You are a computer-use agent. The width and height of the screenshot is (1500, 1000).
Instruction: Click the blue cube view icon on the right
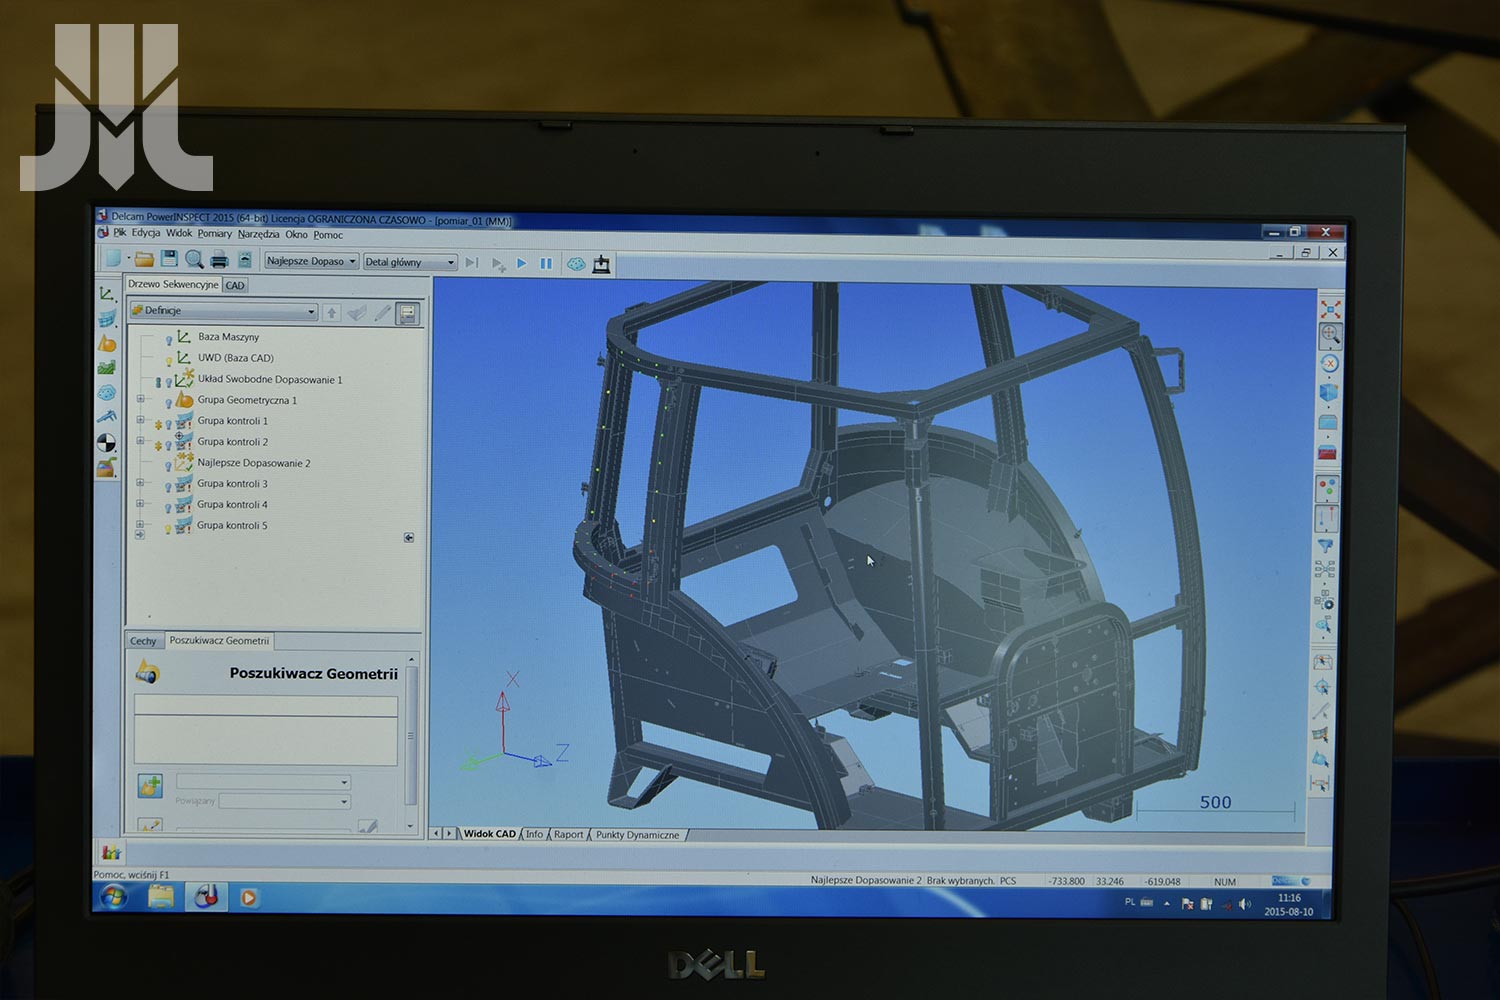pyautogui.click(x=1329, y=392)
